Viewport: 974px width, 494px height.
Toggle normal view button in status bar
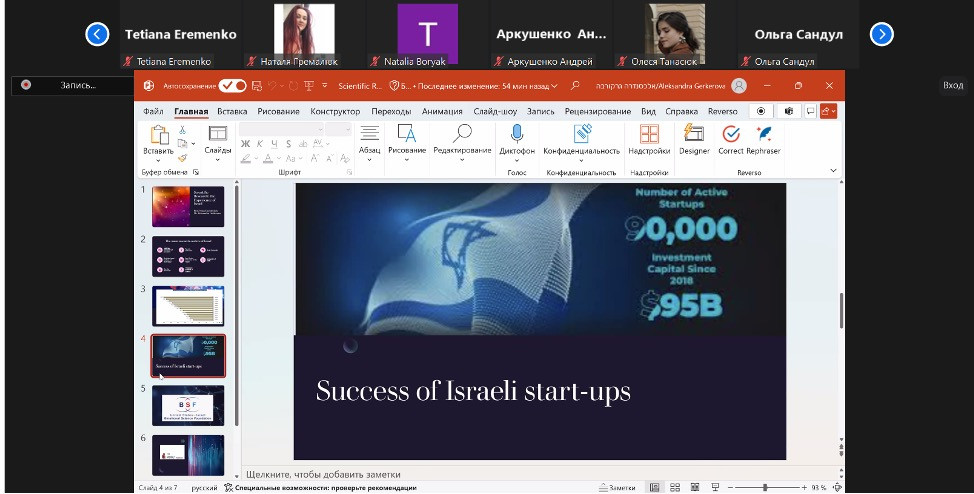654,487
